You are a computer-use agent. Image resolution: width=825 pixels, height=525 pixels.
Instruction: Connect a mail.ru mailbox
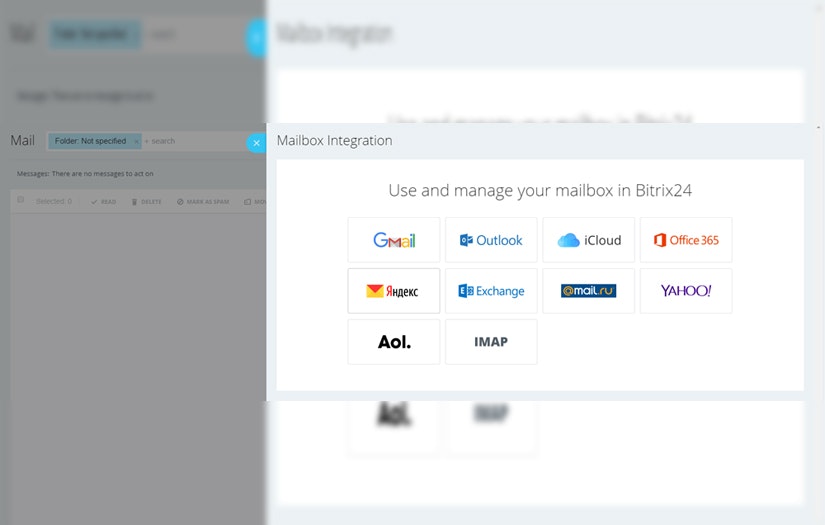588,291
